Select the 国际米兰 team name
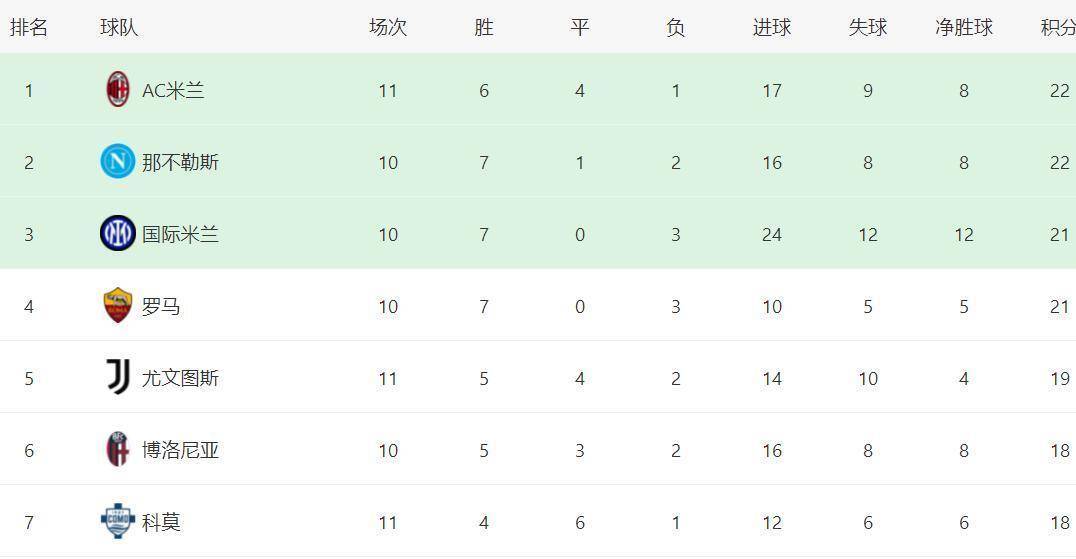 180,235
